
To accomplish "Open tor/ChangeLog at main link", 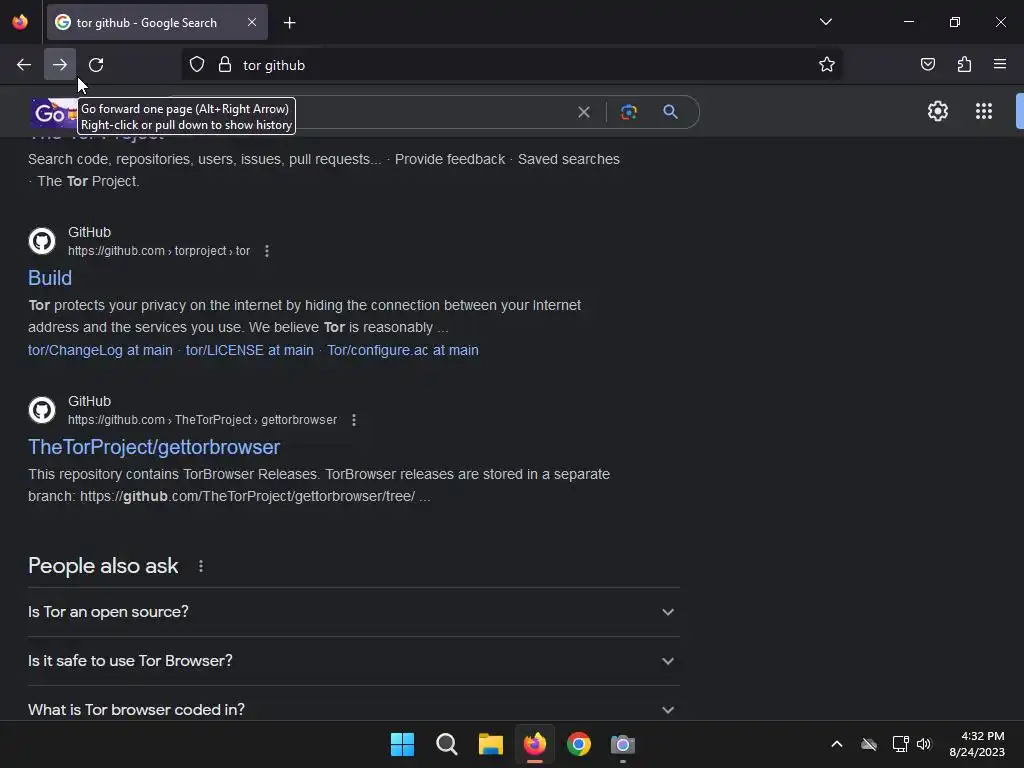I will tap(100, 350).
